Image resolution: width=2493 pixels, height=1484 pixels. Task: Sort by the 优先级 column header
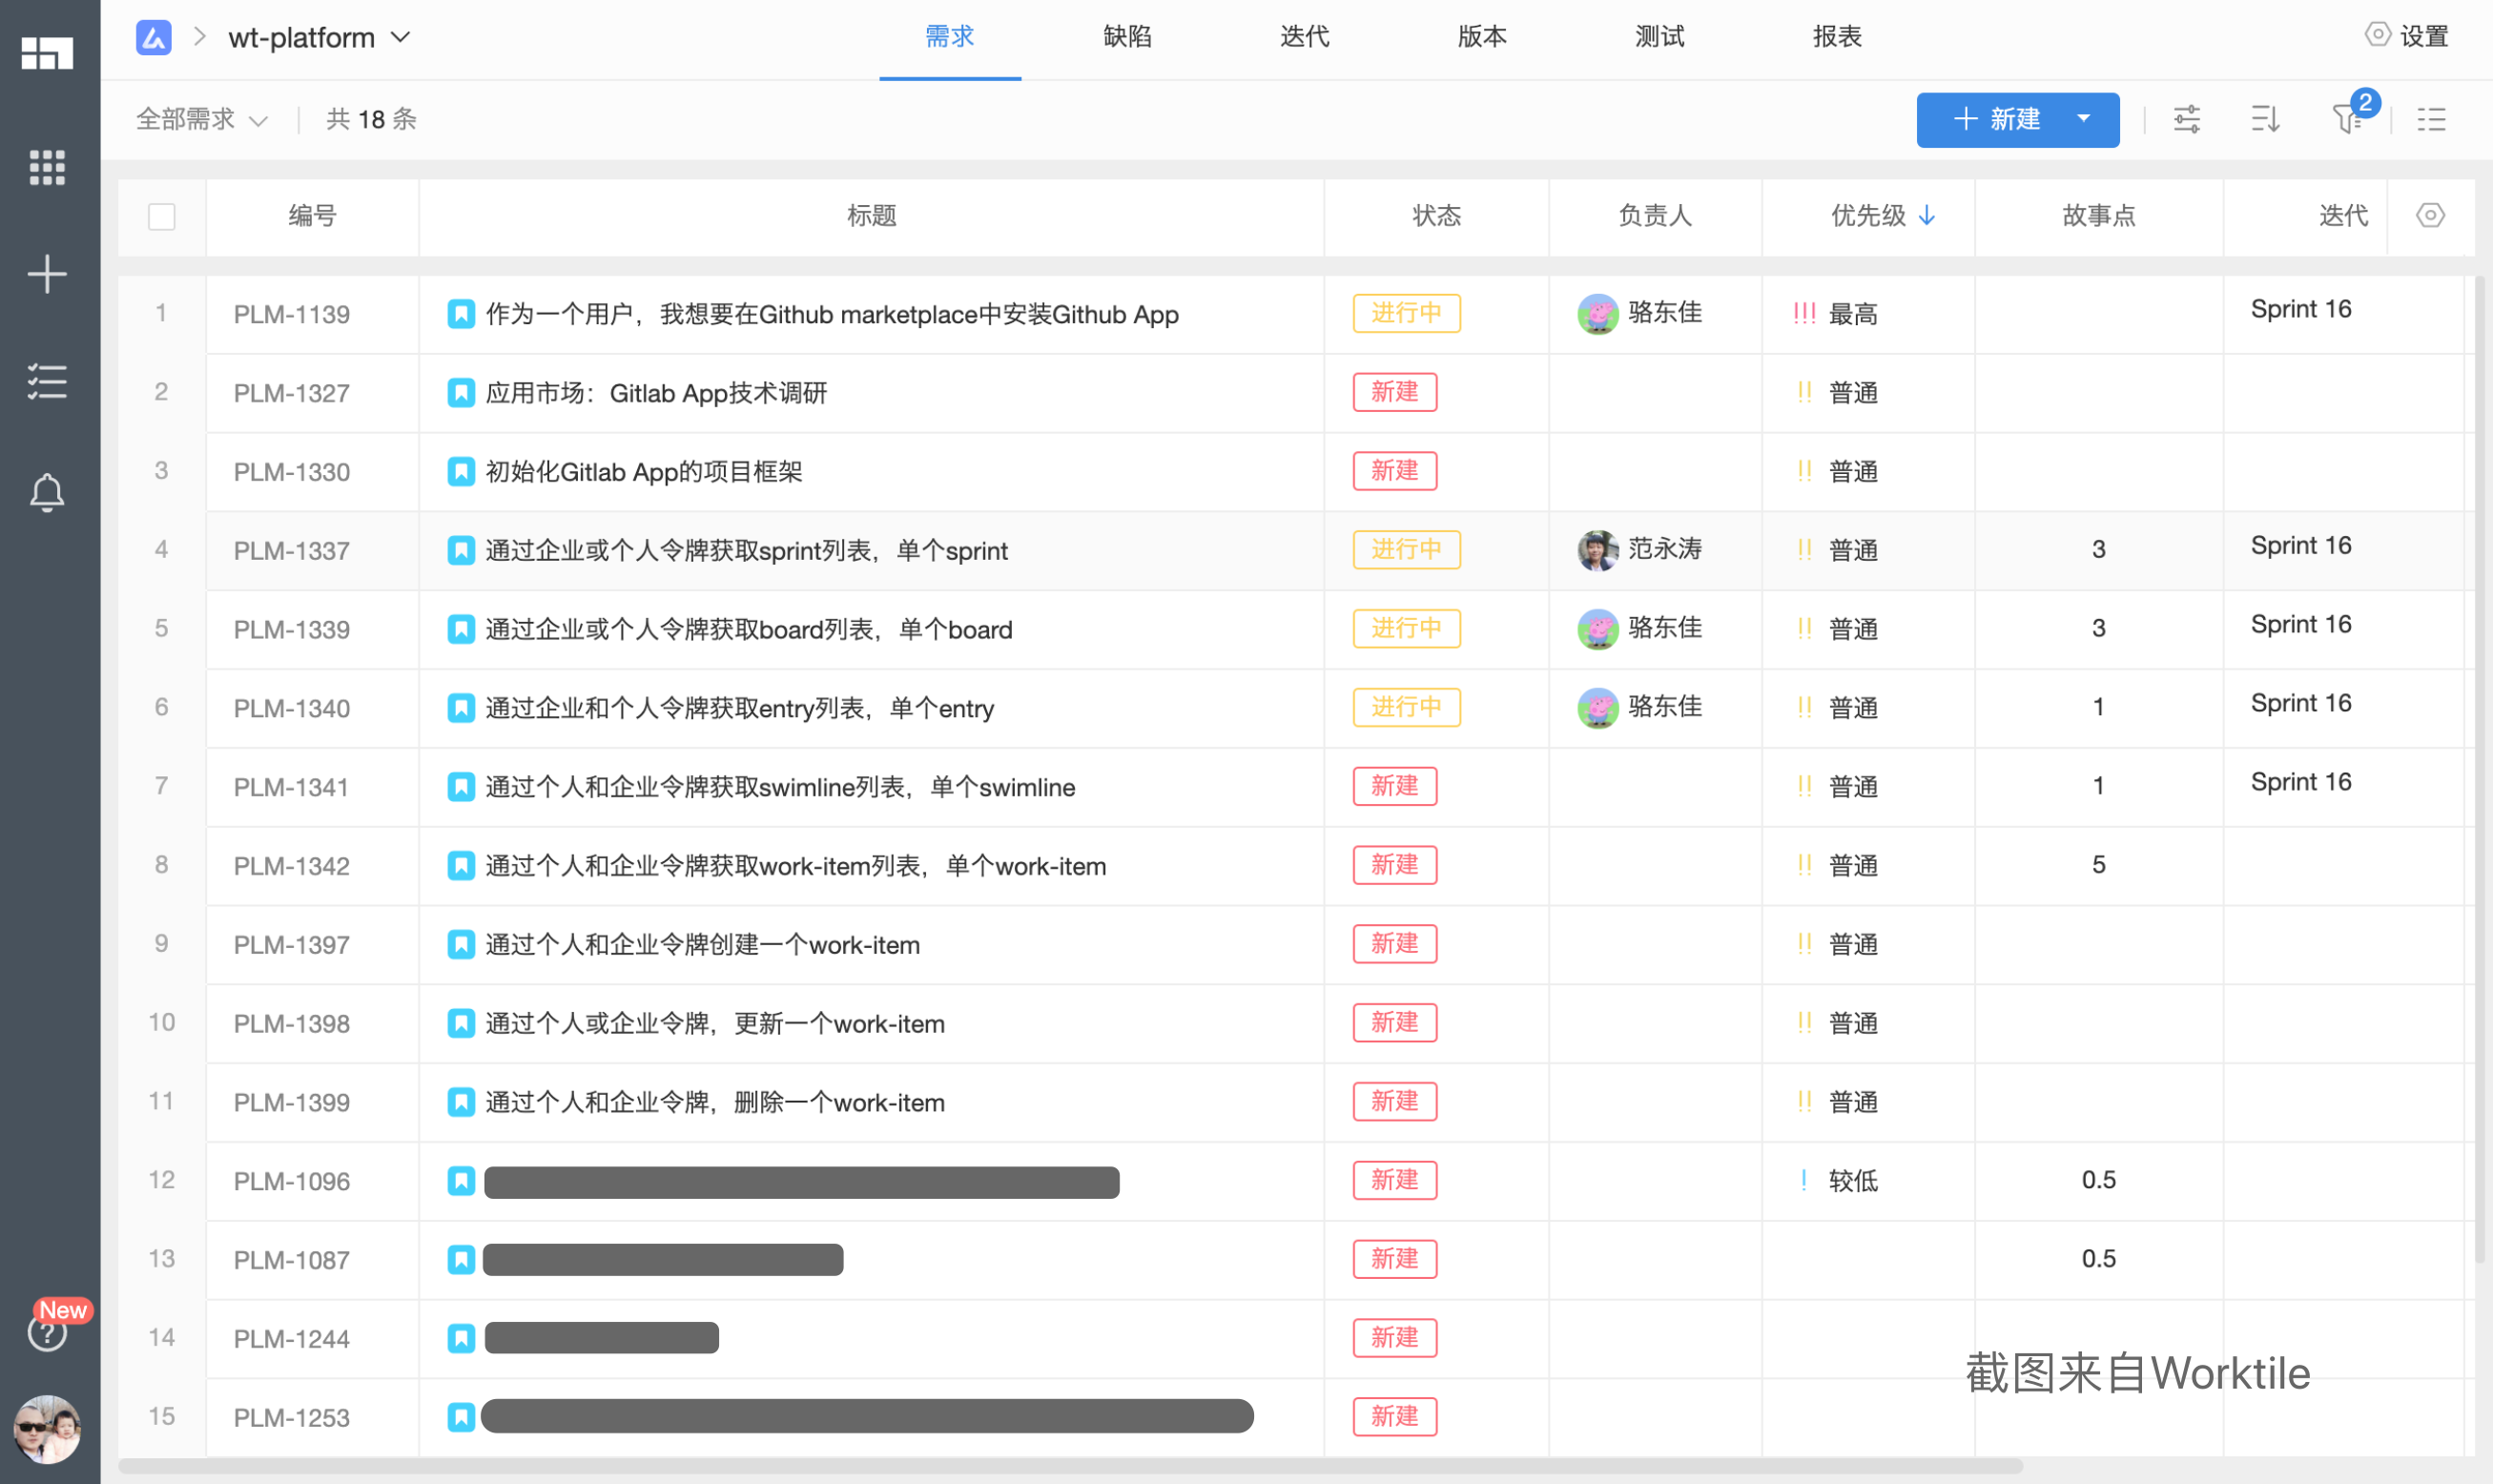[x=1868, y=216]
